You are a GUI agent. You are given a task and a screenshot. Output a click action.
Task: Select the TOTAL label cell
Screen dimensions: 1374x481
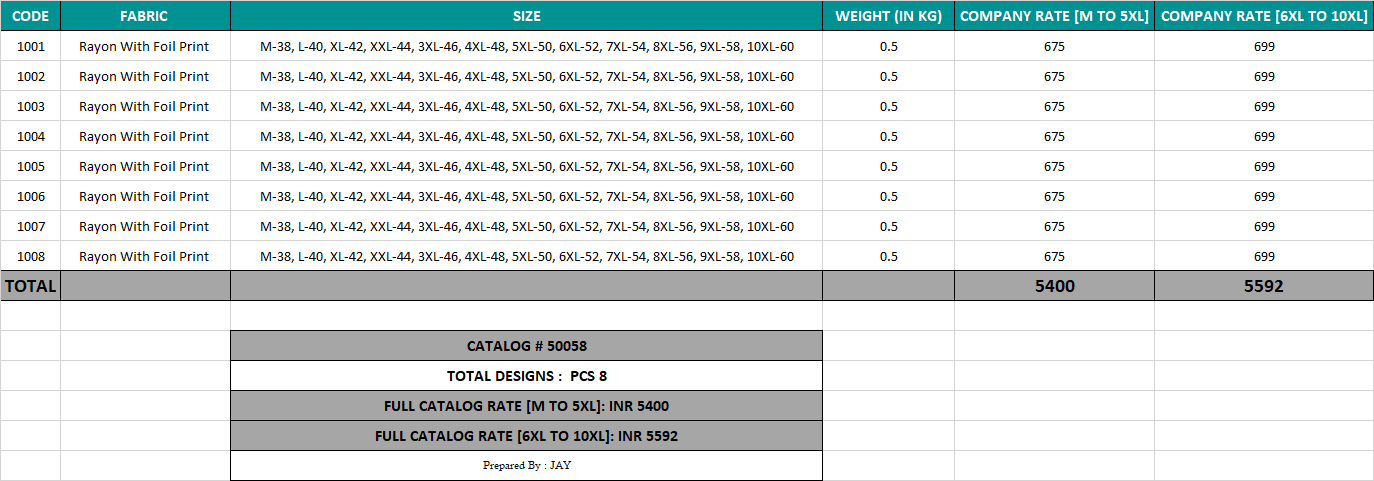(31, 286)
